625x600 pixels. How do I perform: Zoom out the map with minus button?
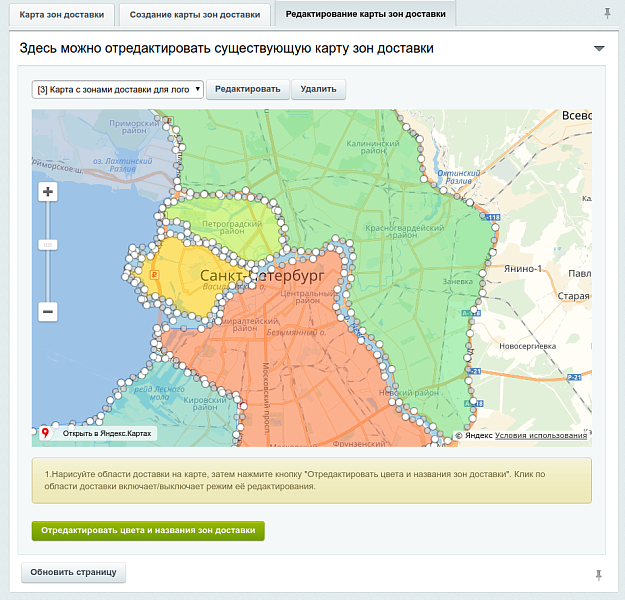click(x=47, y=311)
